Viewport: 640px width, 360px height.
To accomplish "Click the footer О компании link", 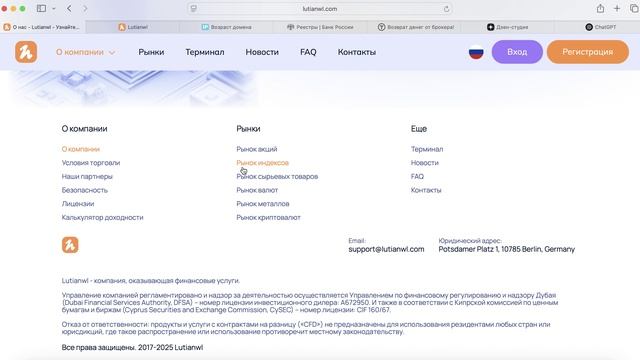I will (81, 149).
